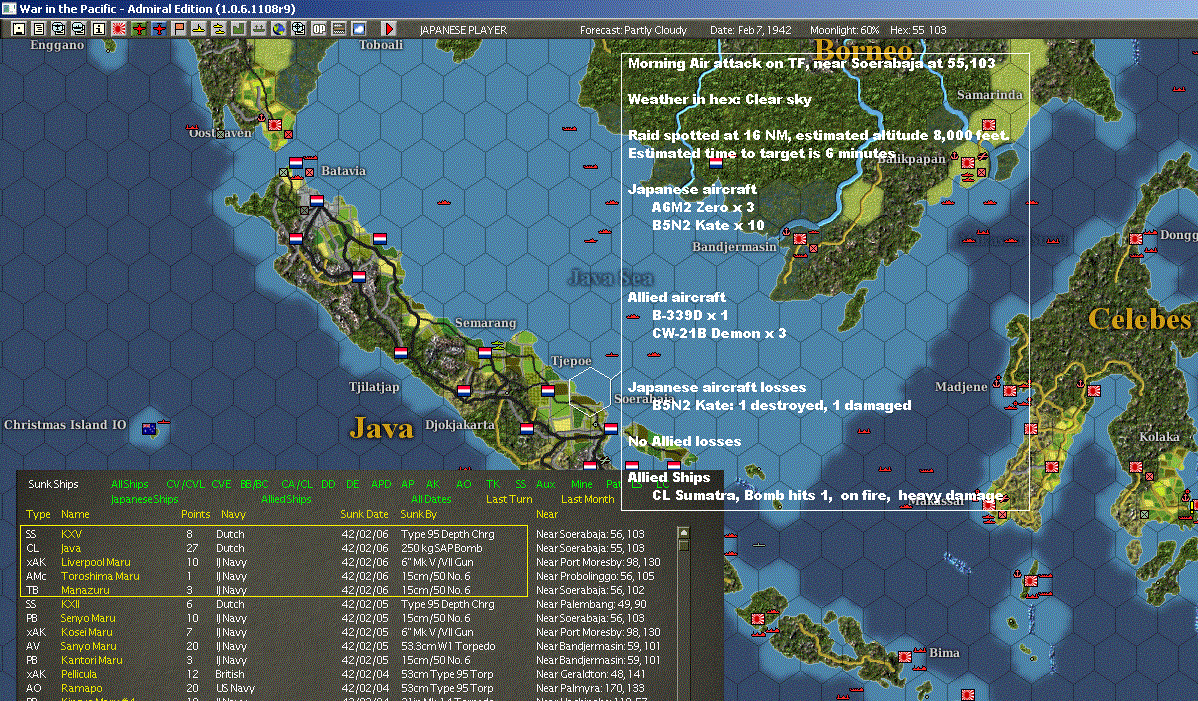
Task: Toggle the All Ships filter
Action: pyautogui.click(x=129, y=484)
